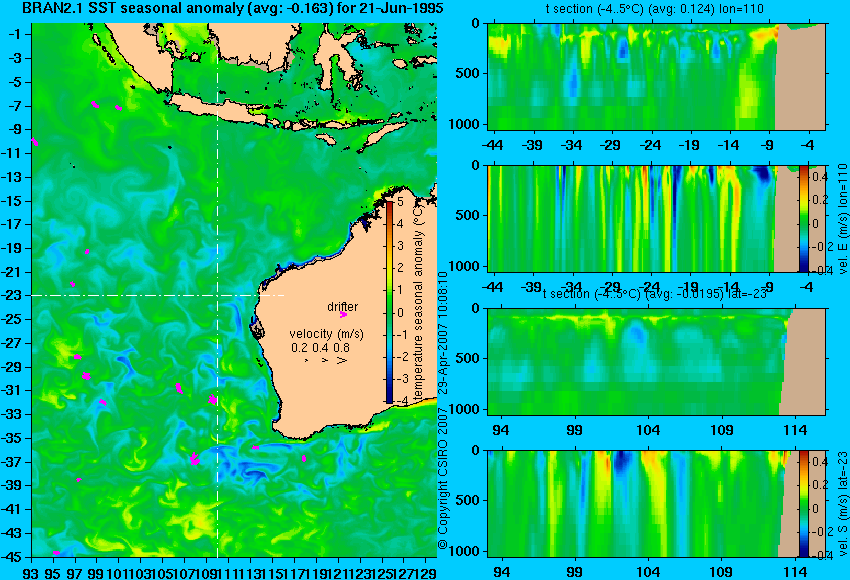This screenshot has width=850, height=580.
Task: Click the vel. E color bar for lon=110
Action: click(803, 218)
